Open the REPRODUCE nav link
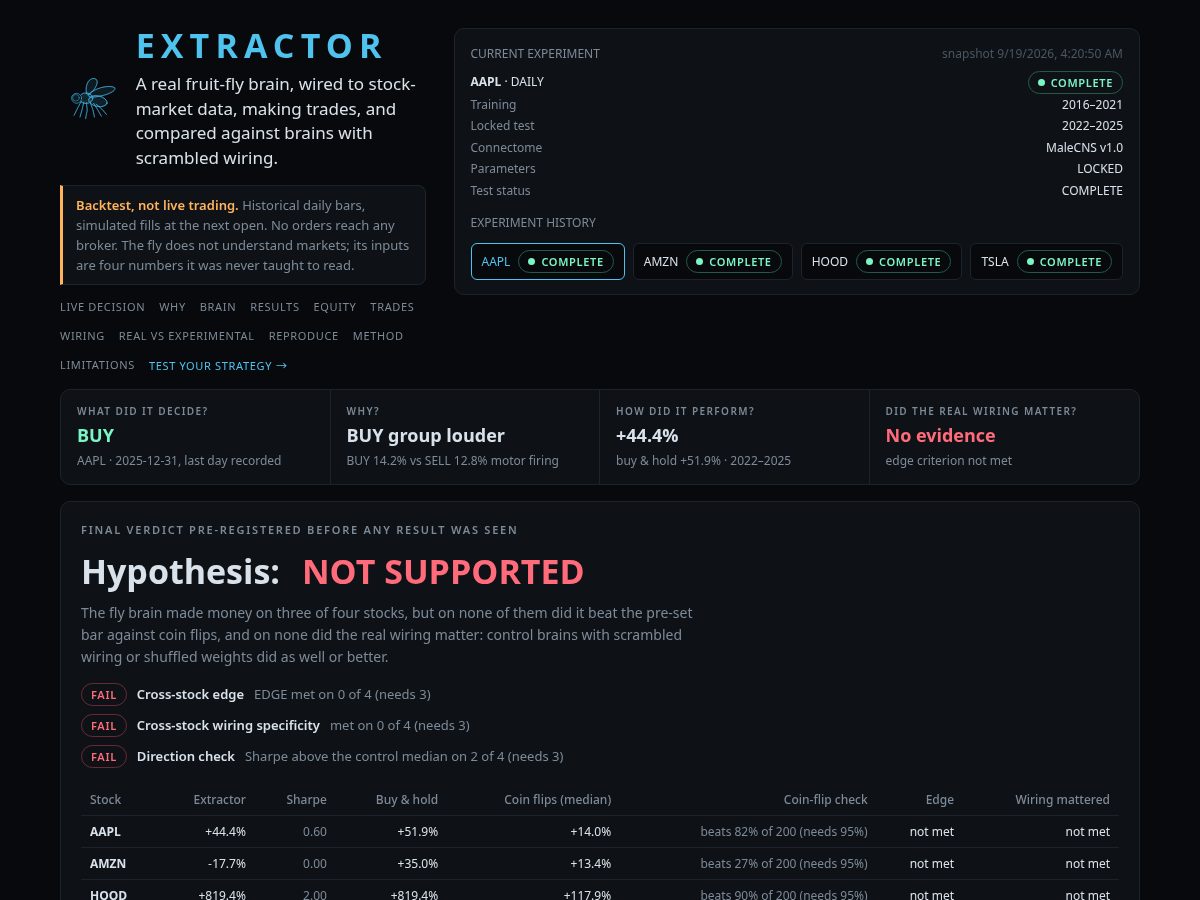This screenshot has width=1200, height=900. pyautogui.click(x=304, y=336)
